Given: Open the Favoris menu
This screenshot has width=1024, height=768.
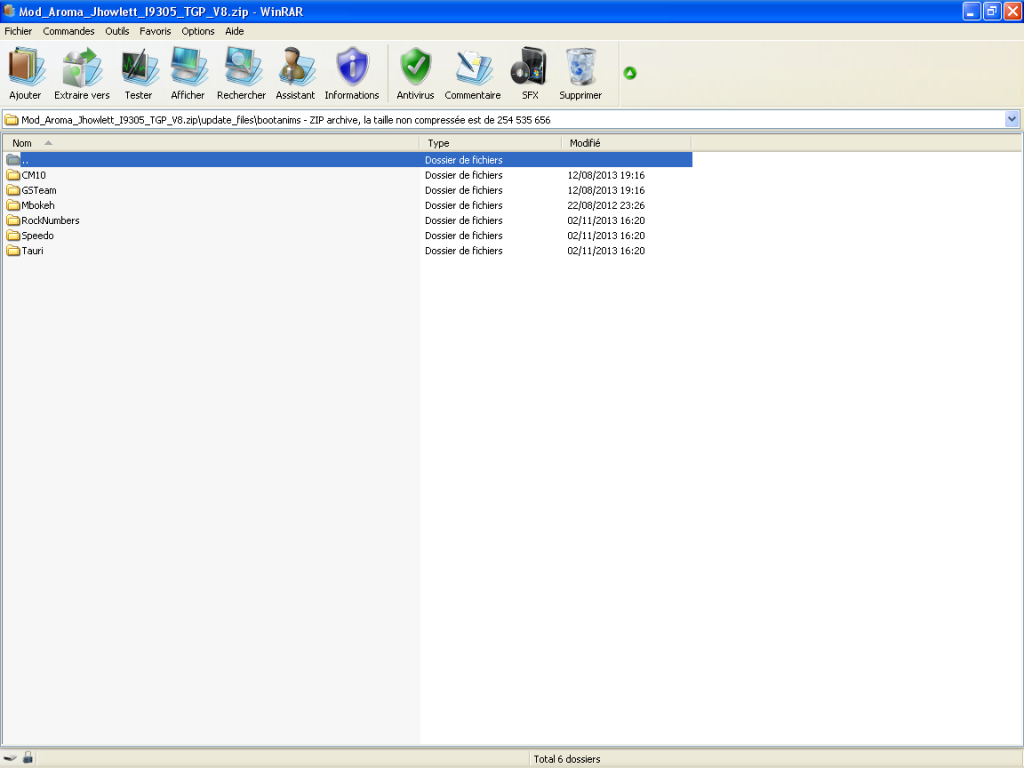Looking at the screenshot, I should click(x=155, y=31).
